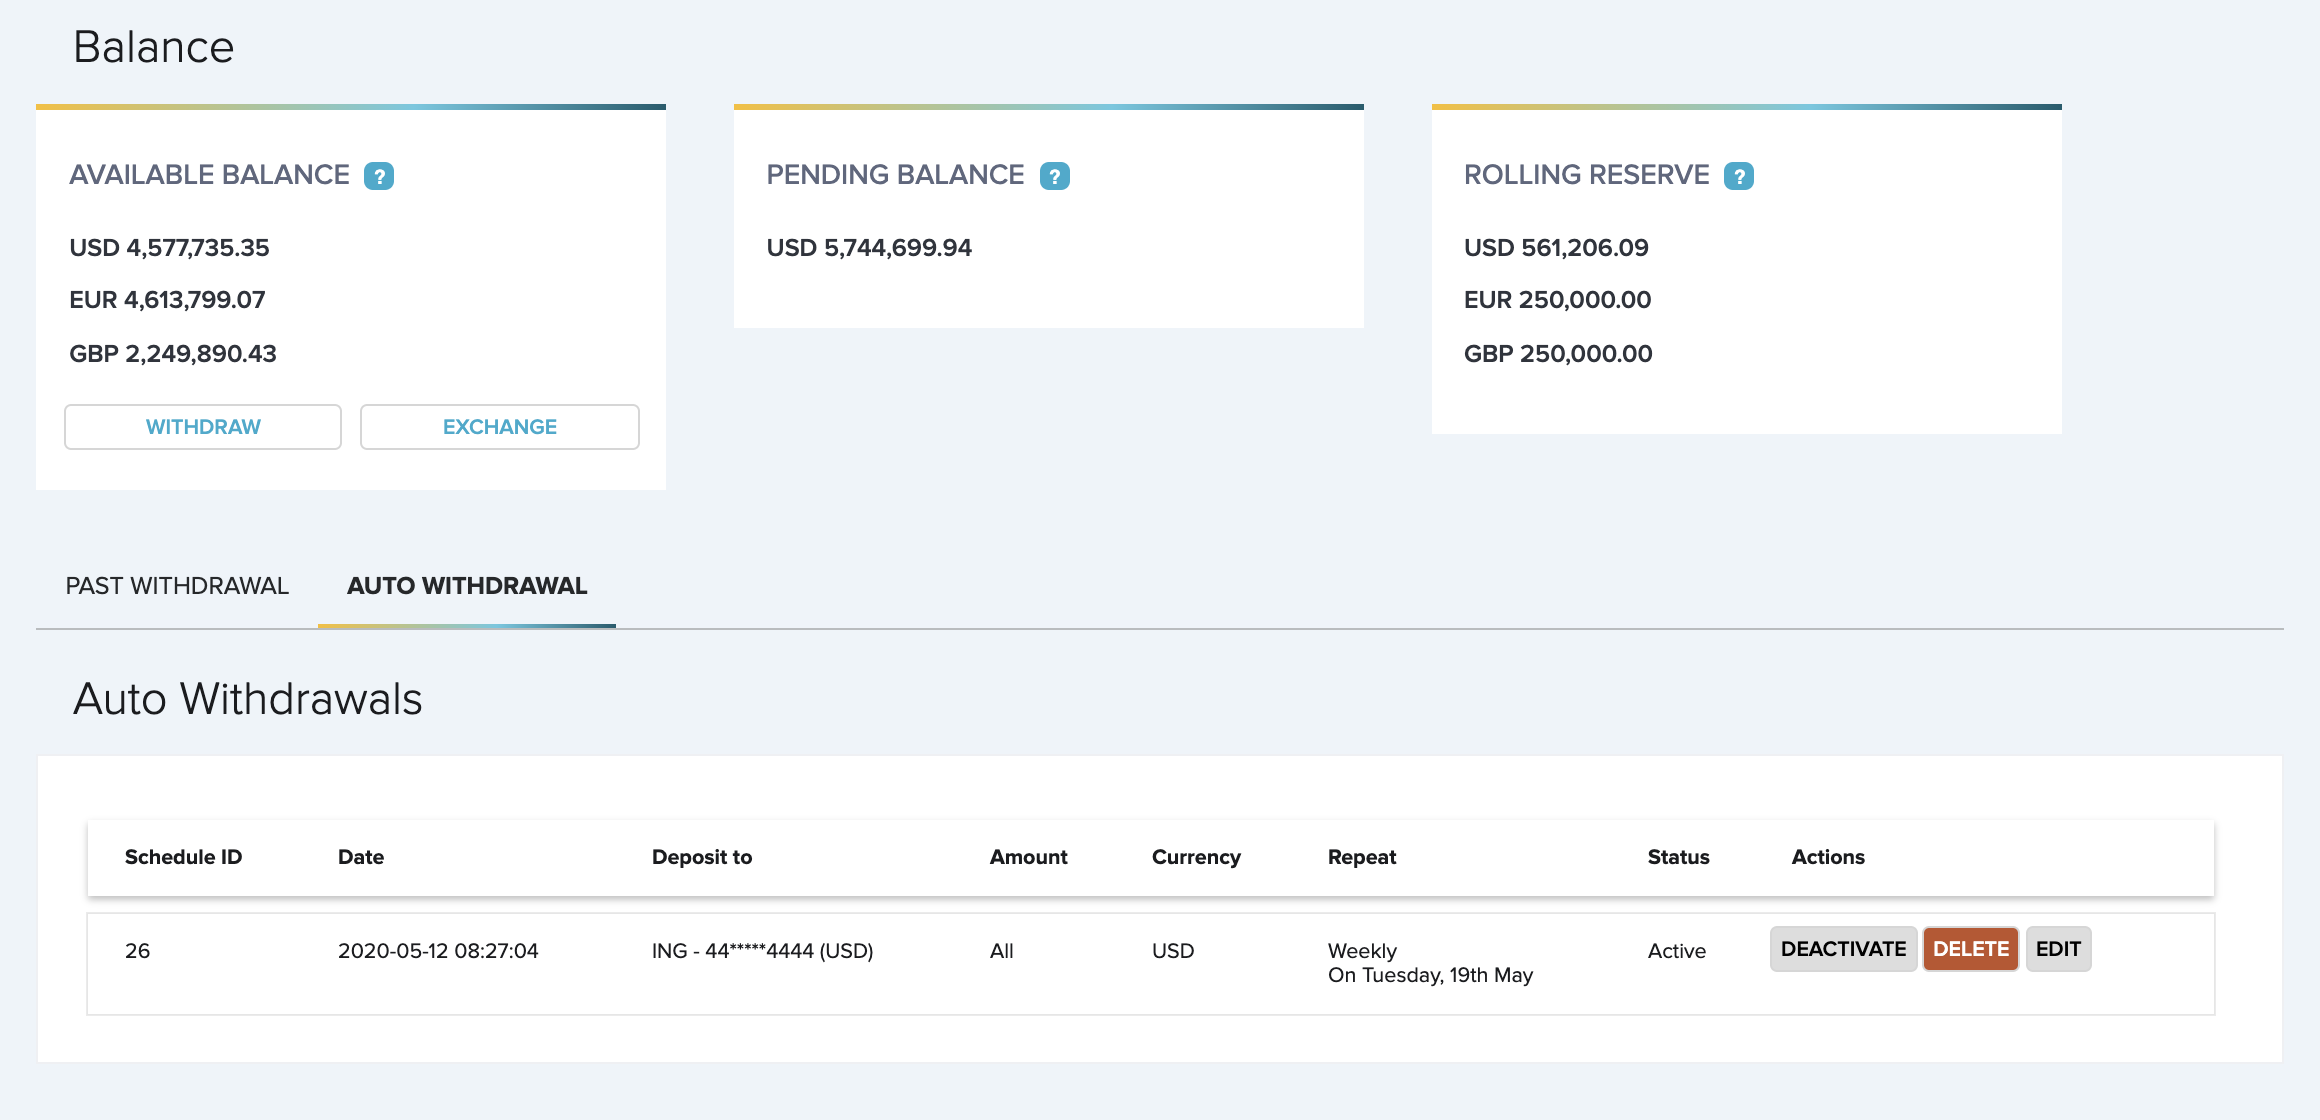The height and width of the screenshot is (1120, 2320).
Task: Delete the auto withdrawal schedule
Action: tap(1970, 949)
